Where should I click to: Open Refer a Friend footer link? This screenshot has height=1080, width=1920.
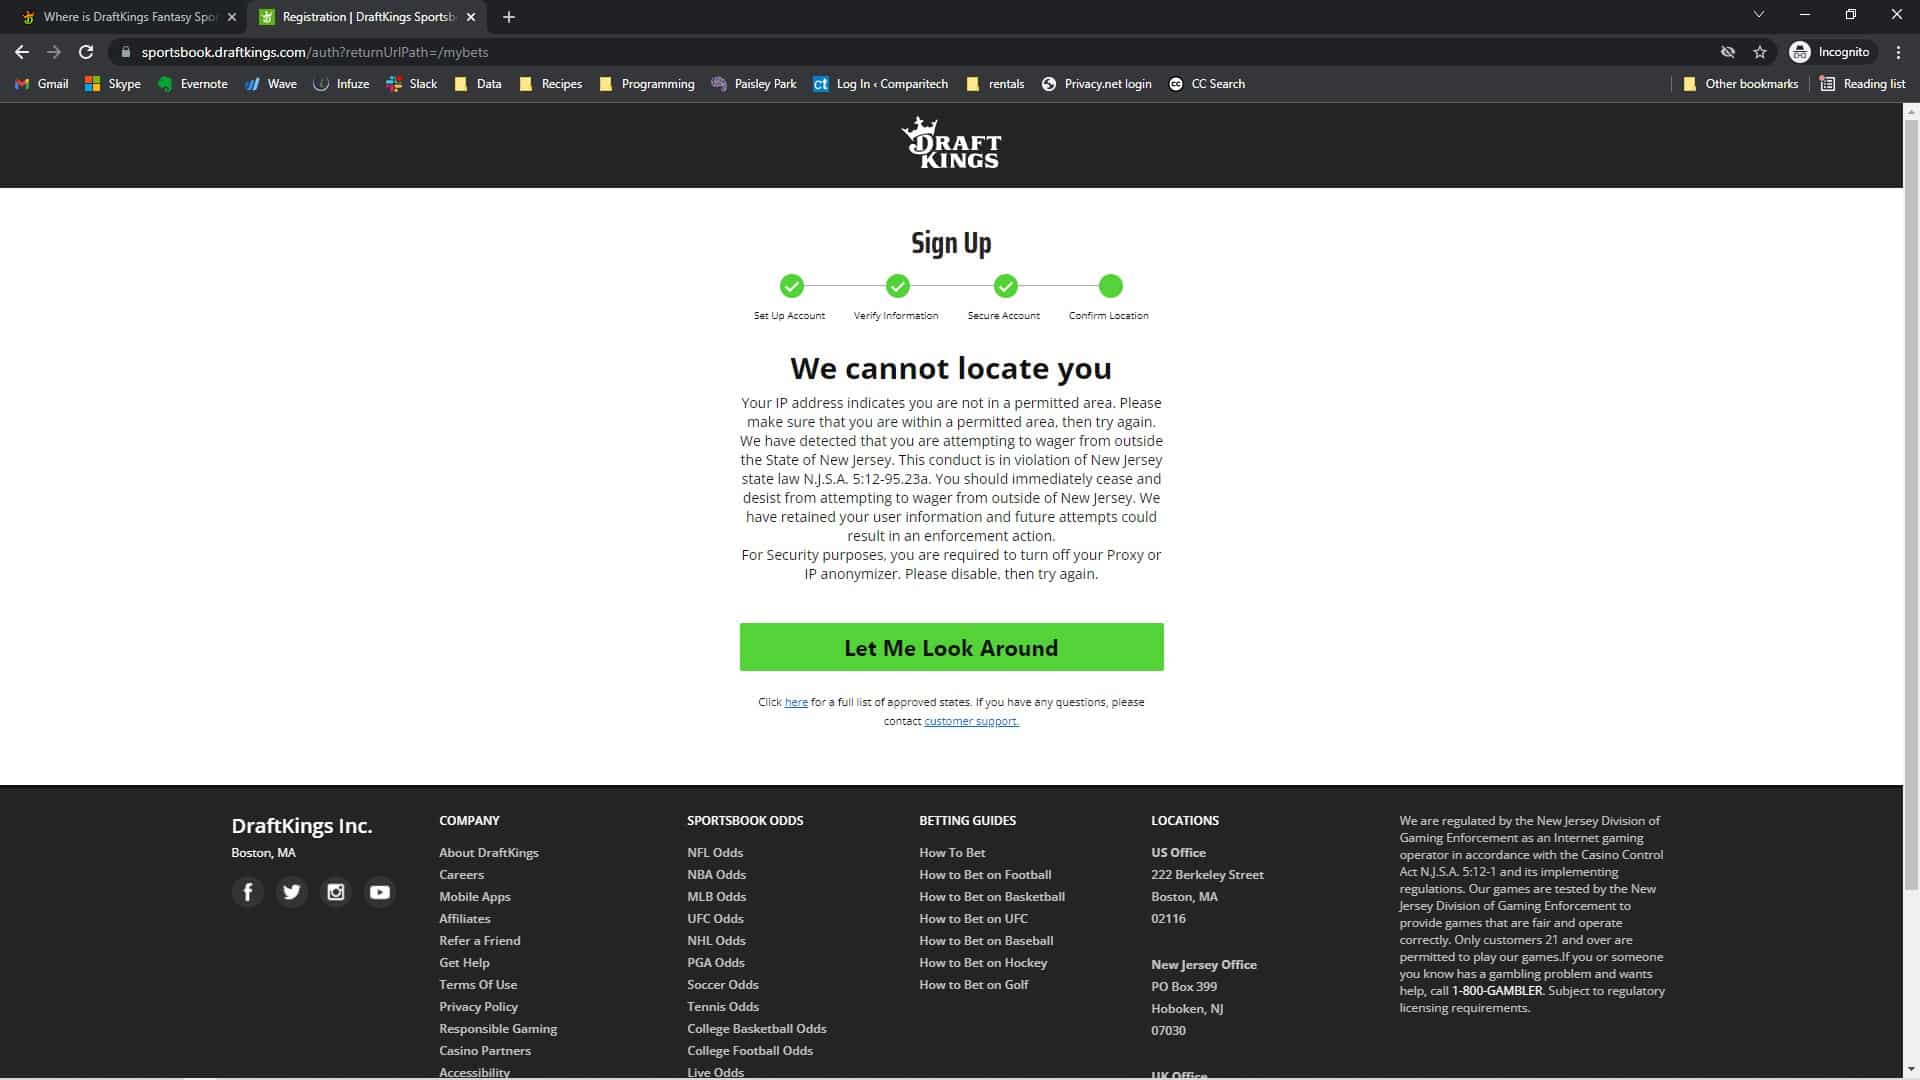tap(480, 941)
